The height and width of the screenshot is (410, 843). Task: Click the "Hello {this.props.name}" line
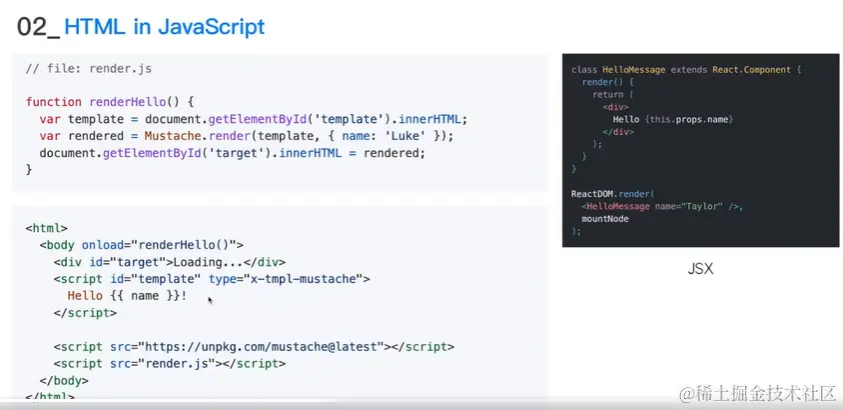tap(673, 119)
